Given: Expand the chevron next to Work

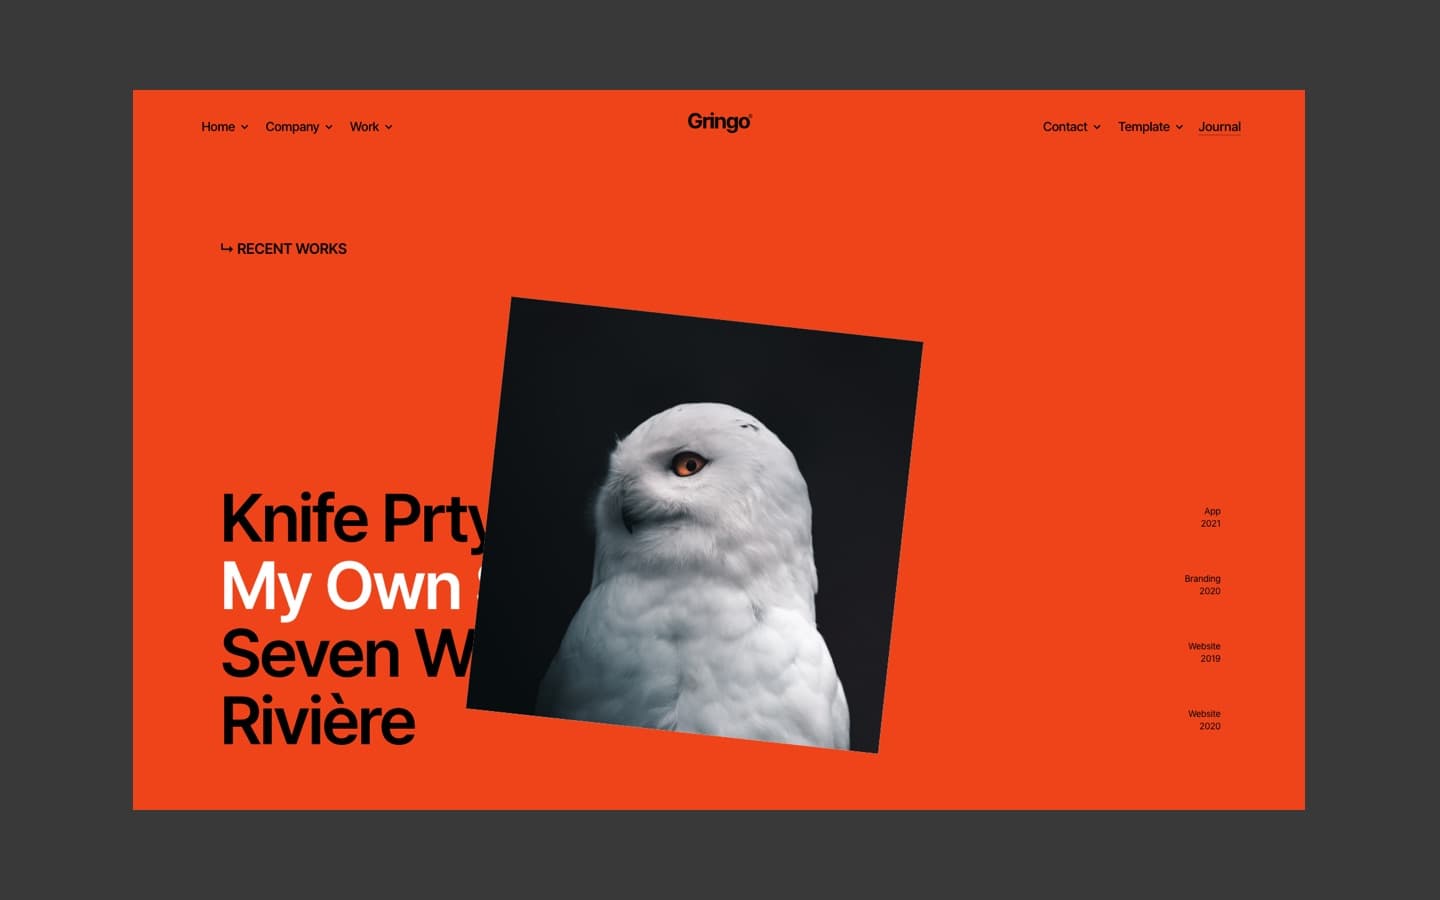Looking at the screenshot, I should [x=389, y=127].
